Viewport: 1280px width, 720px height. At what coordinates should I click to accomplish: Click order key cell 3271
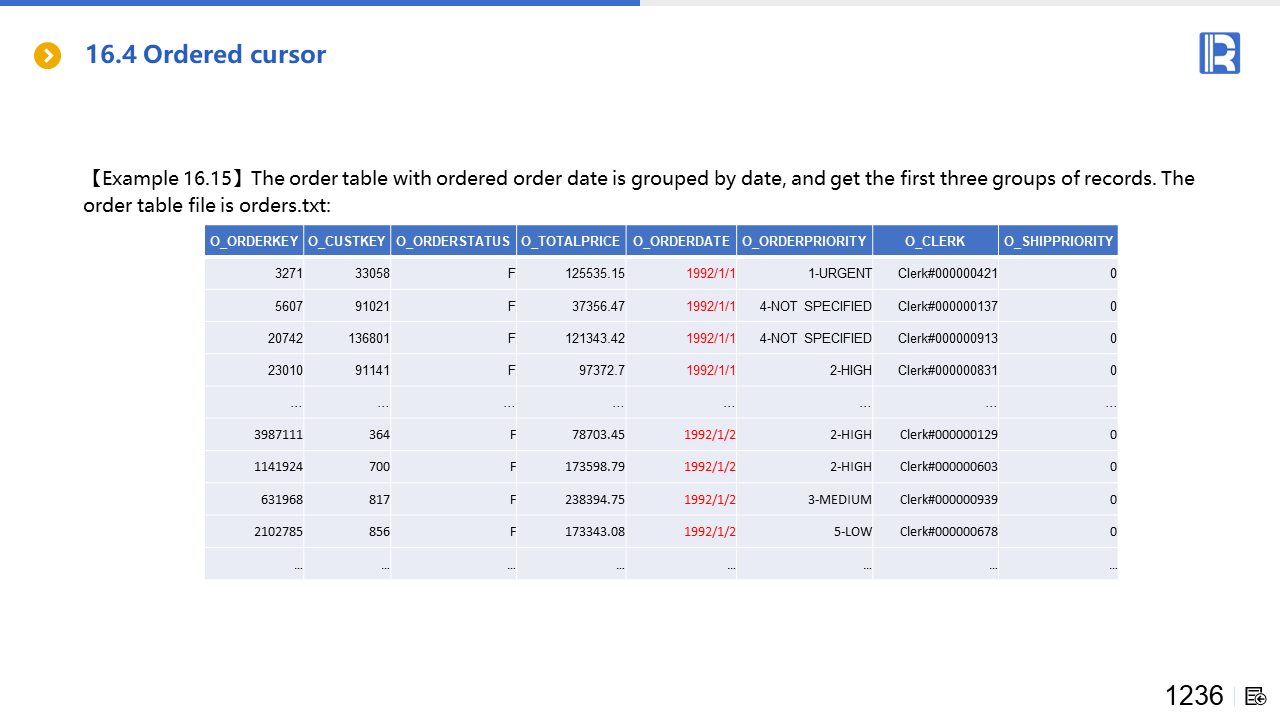(287, 273)
